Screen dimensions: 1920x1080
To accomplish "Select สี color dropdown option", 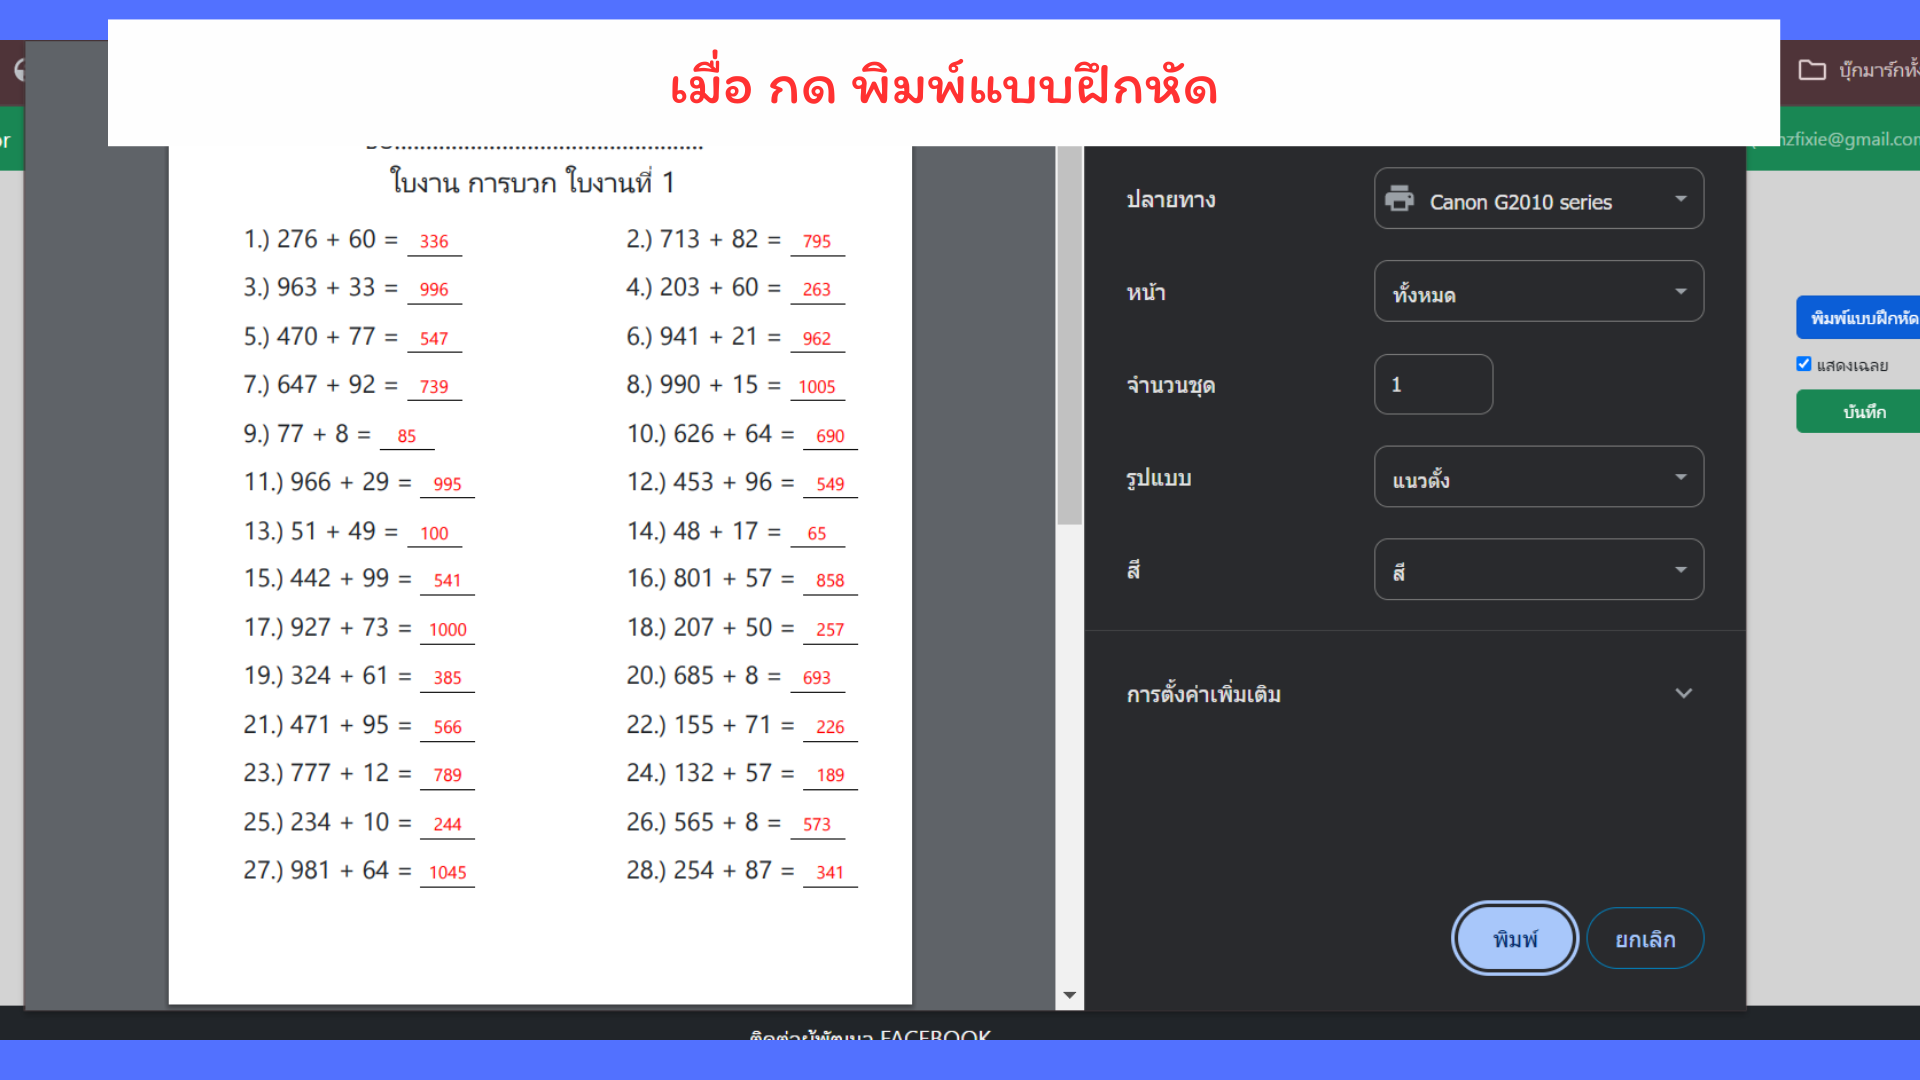I will (1538, 570).
